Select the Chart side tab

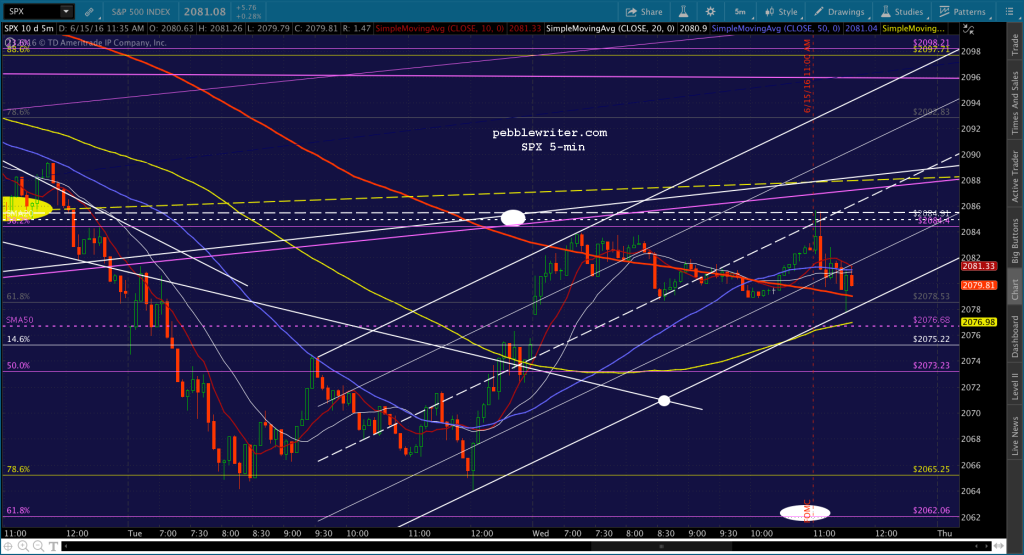click(1015, 289)
